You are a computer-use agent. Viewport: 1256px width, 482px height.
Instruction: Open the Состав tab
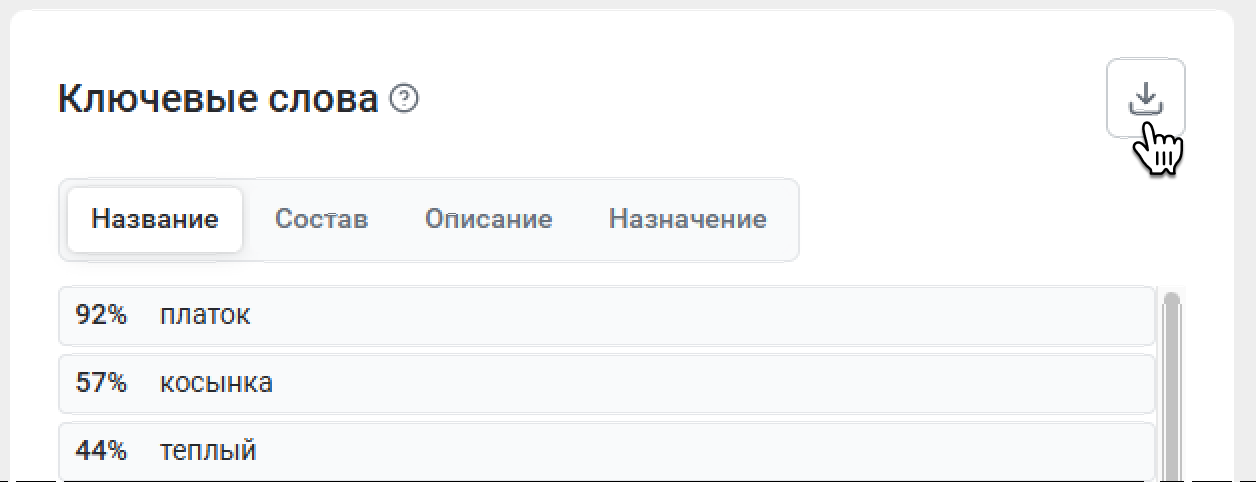click(x=321, y=219)
